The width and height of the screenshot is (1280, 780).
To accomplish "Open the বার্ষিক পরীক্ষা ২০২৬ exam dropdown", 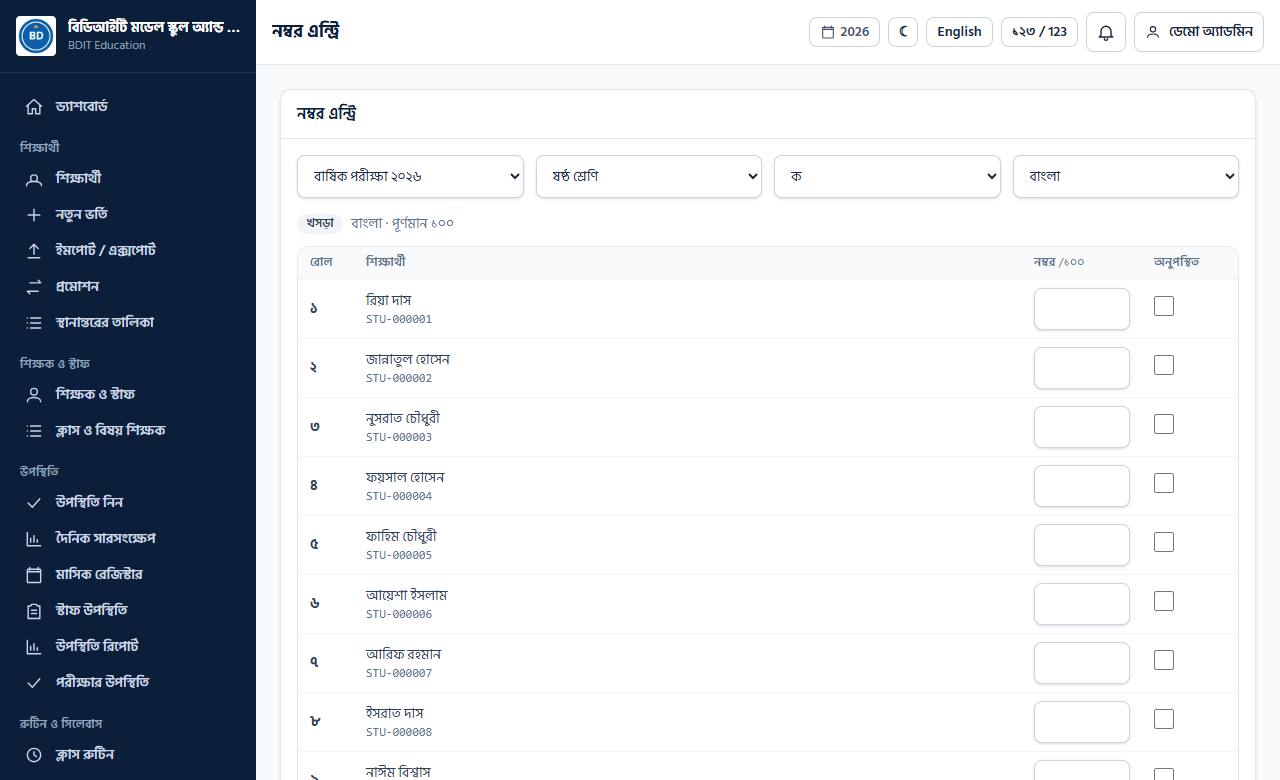I will click(x=410, y=176).
